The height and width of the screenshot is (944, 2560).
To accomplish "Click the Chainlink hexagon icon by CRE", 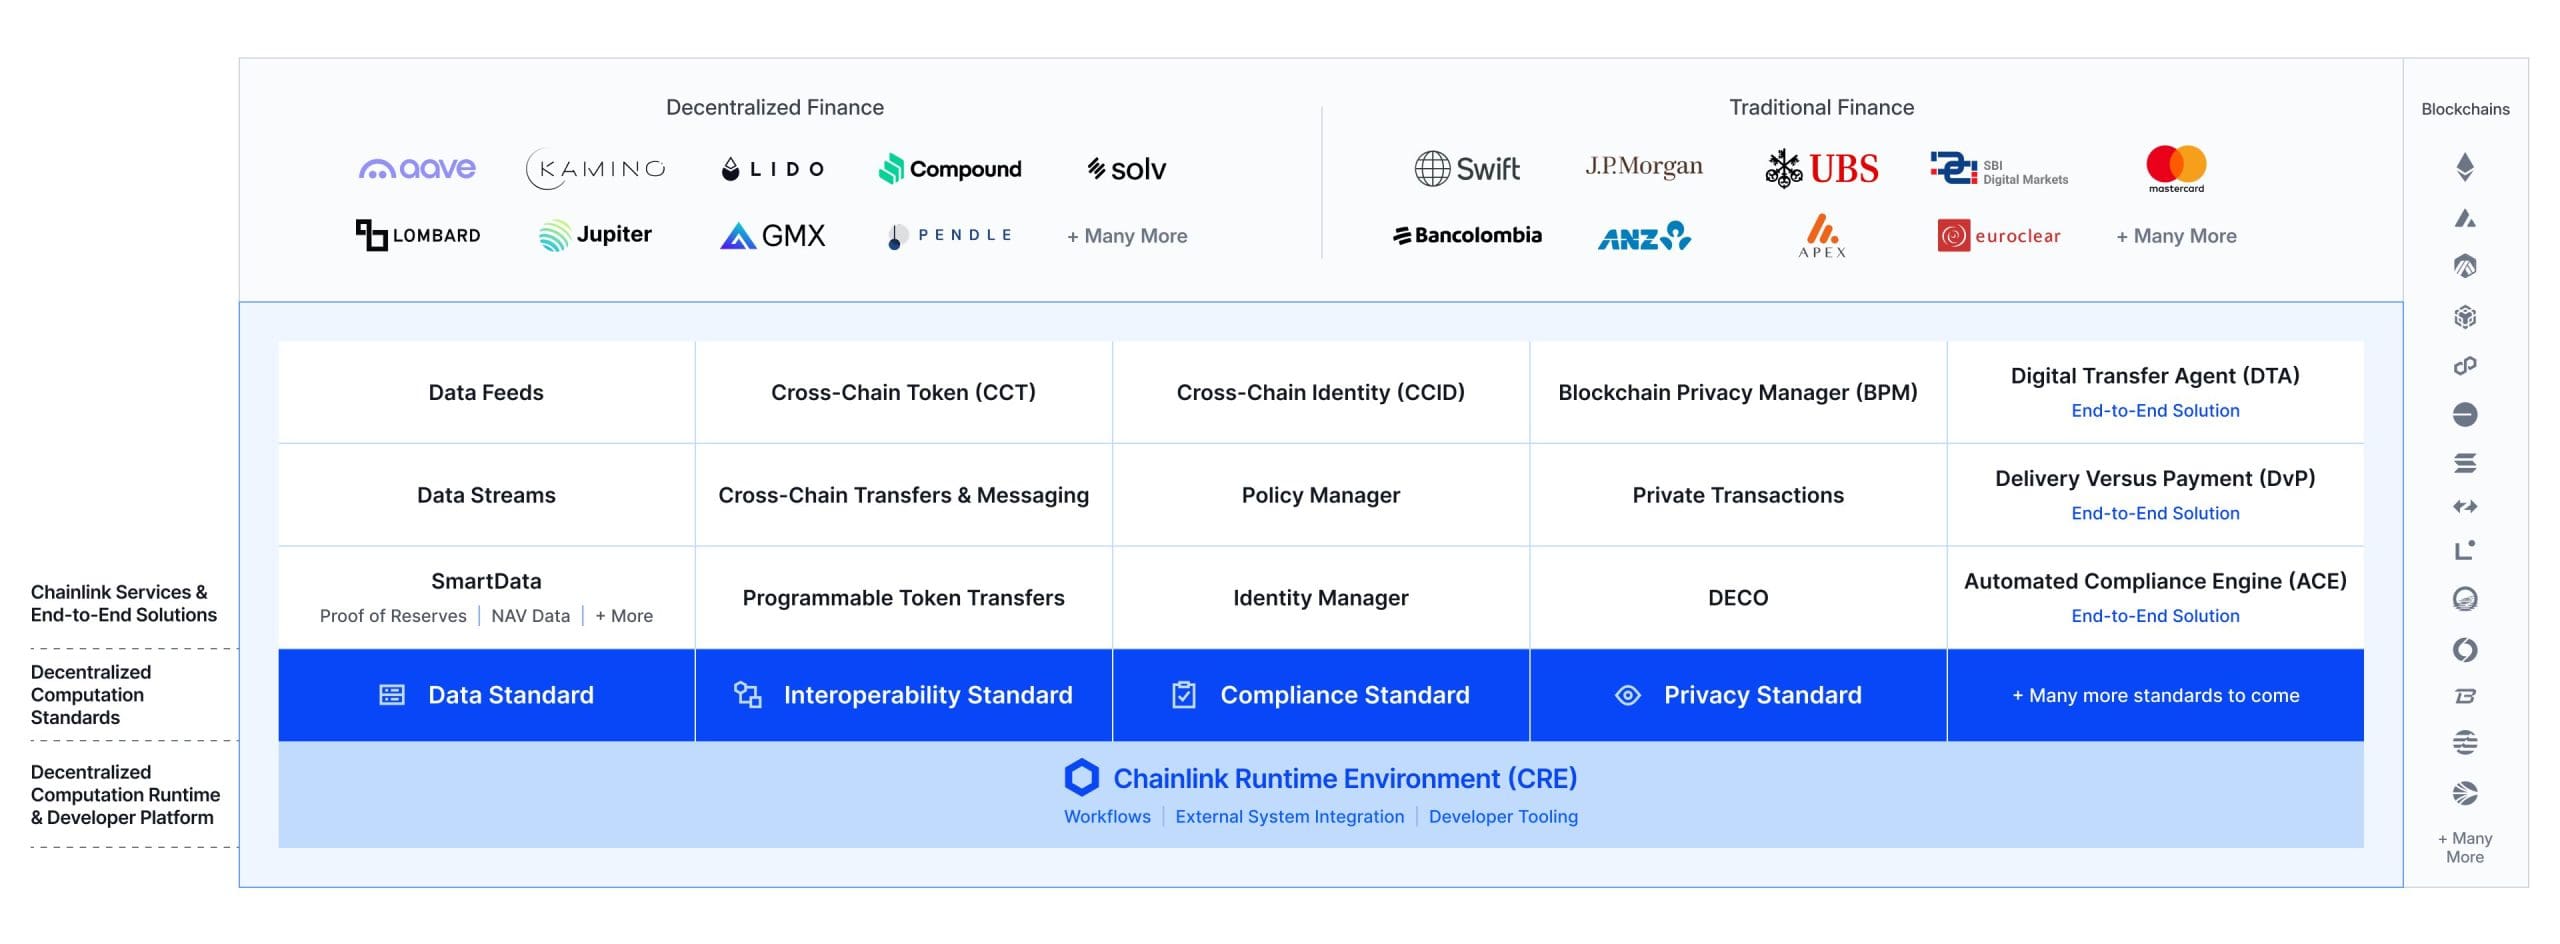I will pos(1081,777).
